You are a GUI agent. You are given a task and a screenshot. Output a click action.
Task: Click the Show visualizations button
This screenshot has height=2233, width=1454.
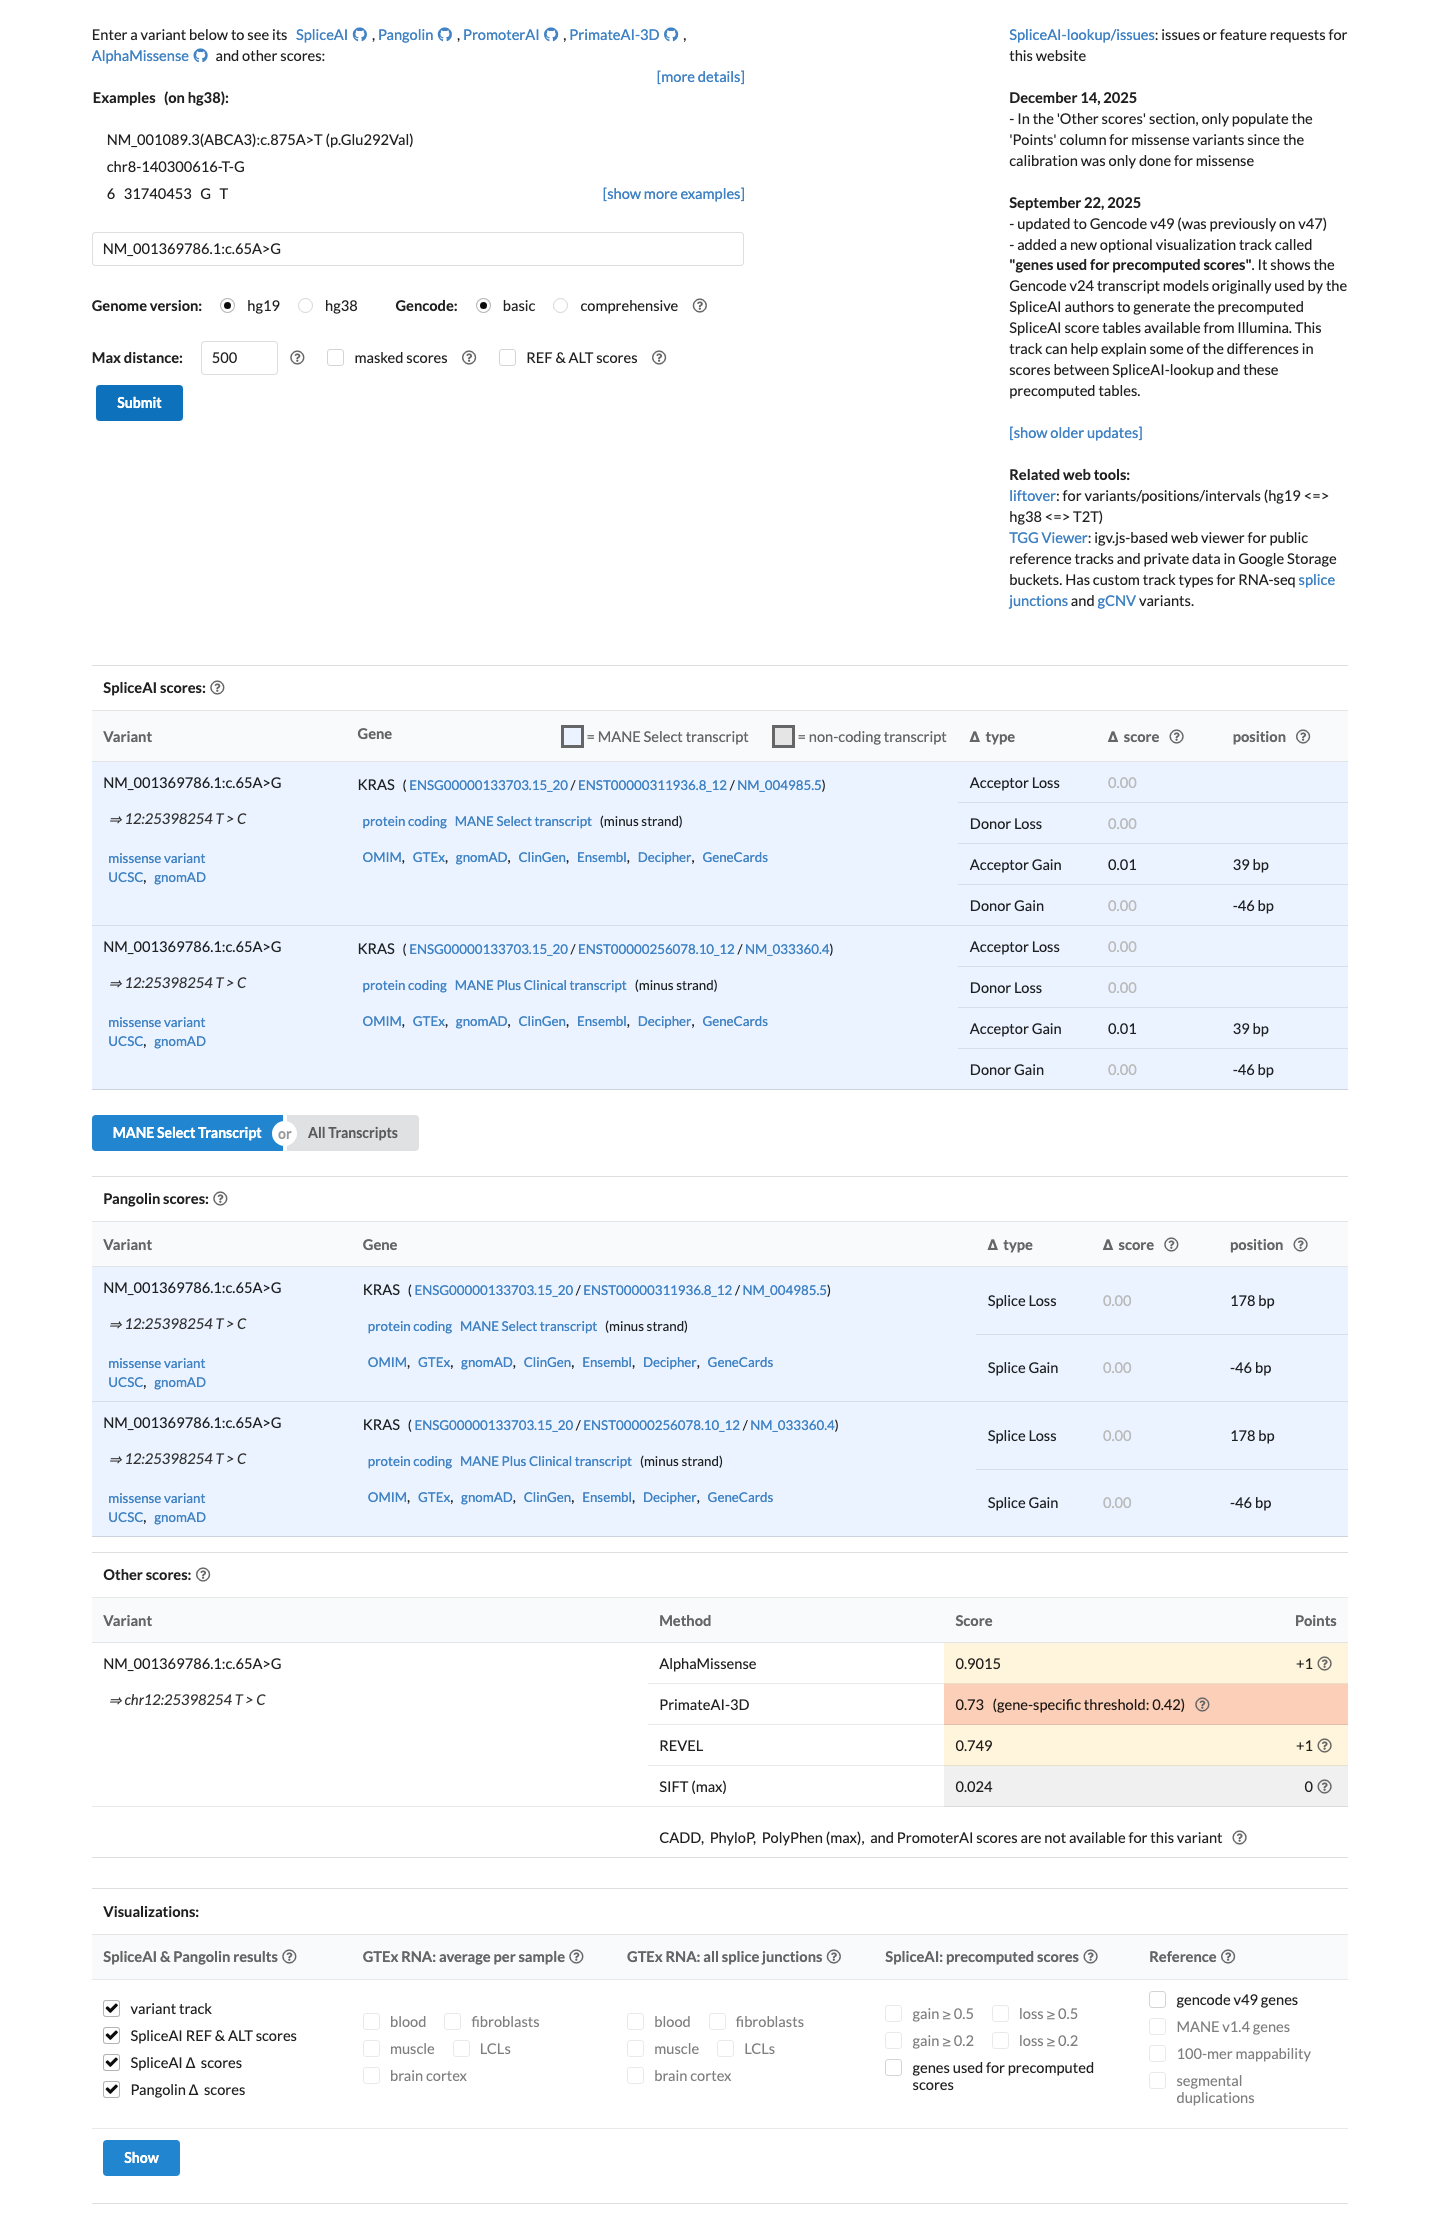coord(141,2158)
